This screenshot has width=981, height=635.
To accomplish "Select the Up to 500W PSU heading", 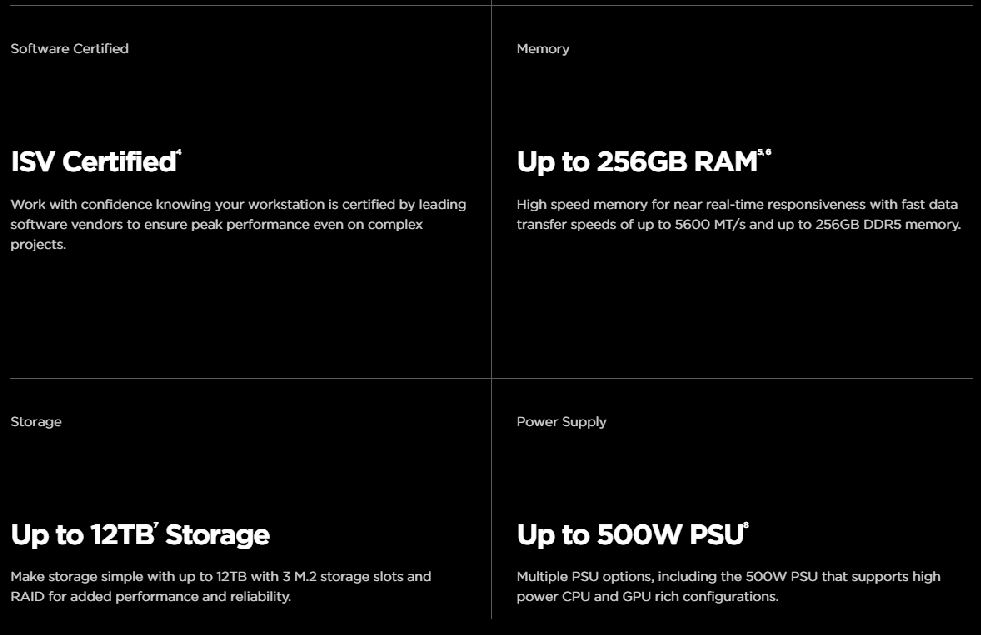I will [x=629, y=535].
